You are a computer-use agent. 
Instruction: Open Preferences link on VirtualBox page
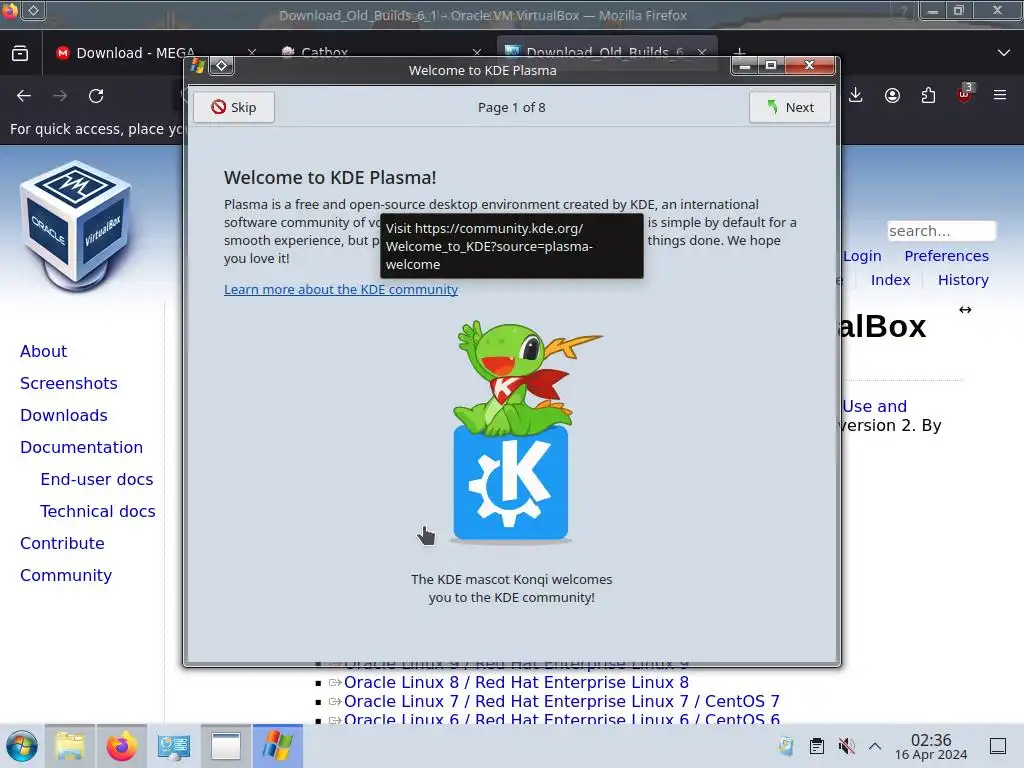click(946, 256)
